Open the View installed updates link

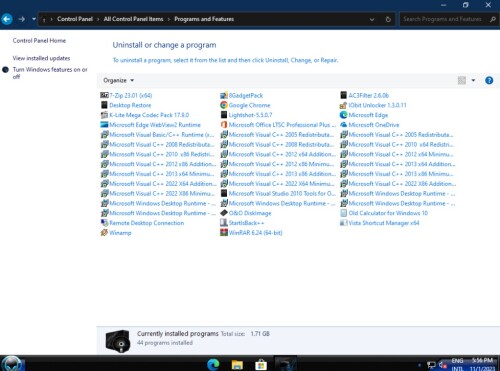41,58
